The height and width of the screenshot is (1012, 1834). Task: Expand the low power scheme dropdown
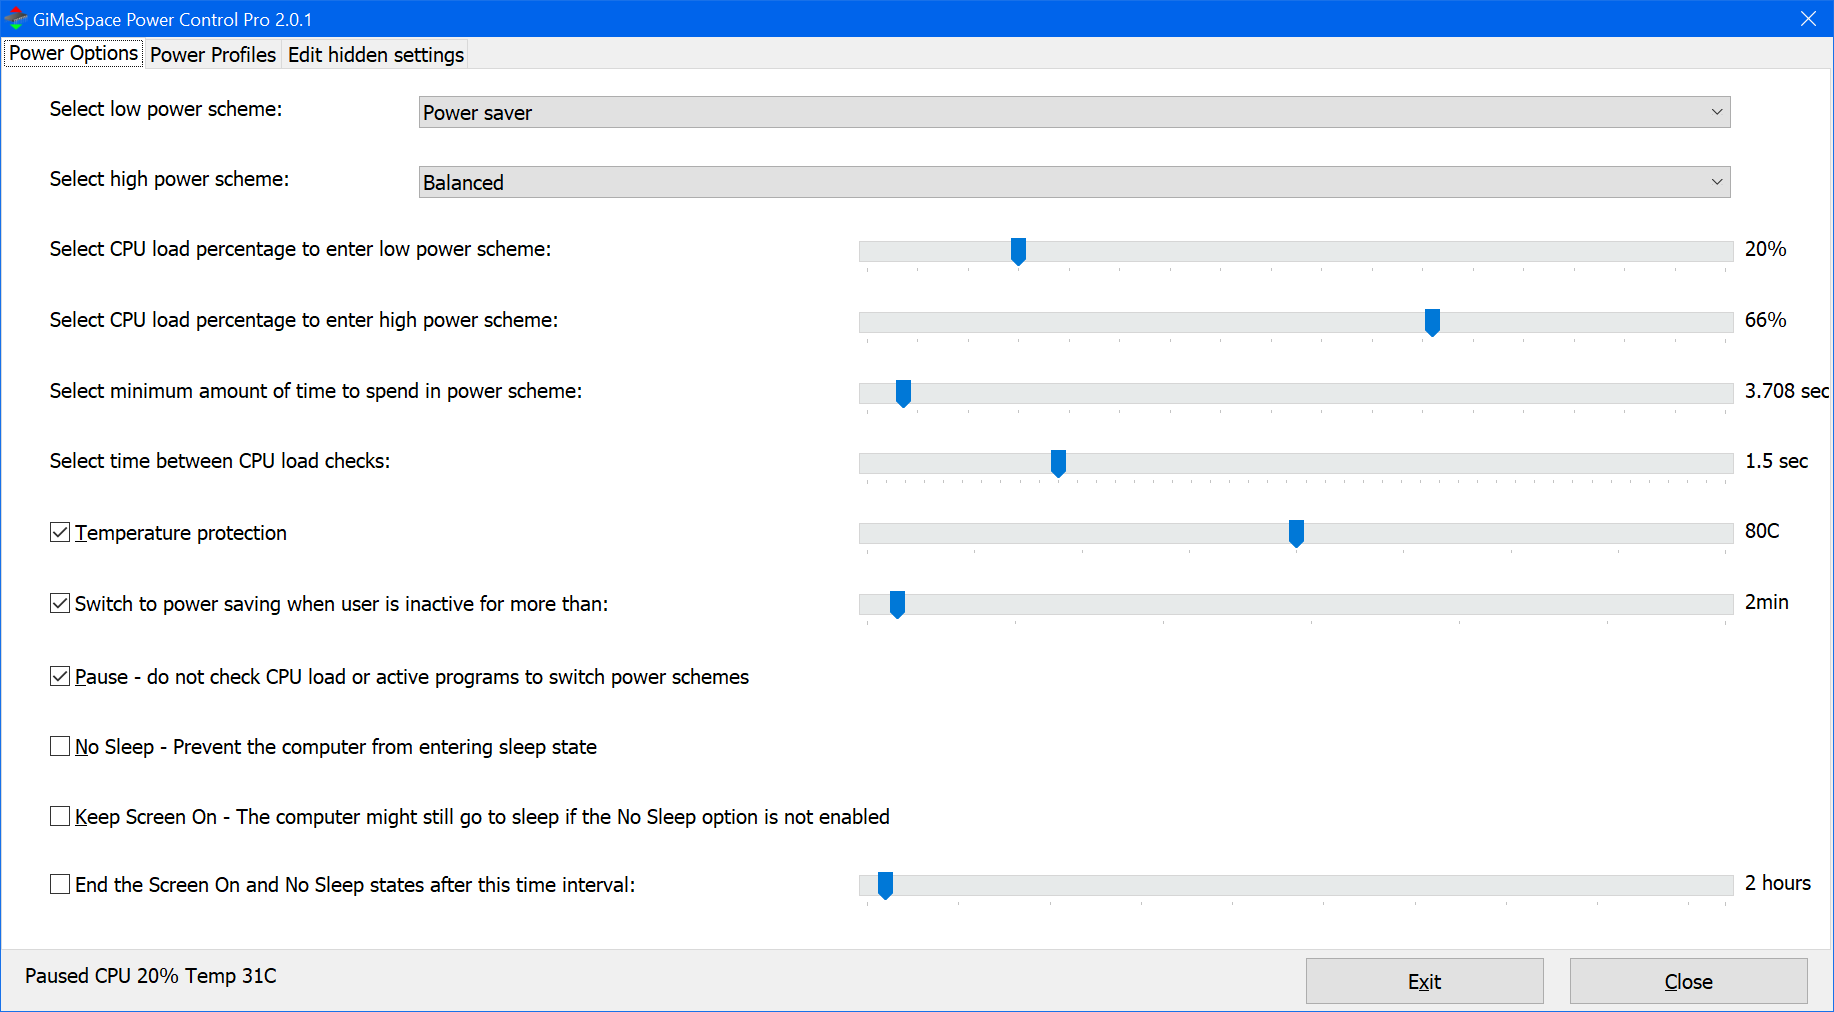click(1716, 112)
